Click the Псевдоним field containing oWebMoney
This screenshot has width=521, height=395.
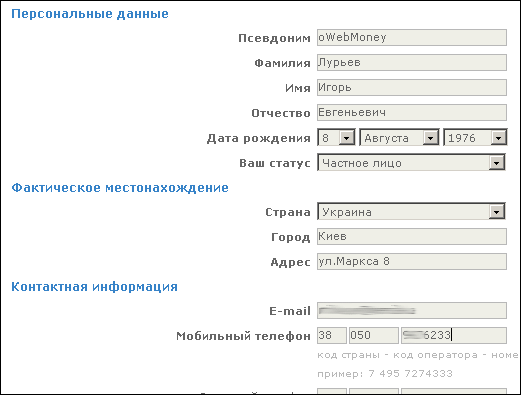tap(412, 37)
